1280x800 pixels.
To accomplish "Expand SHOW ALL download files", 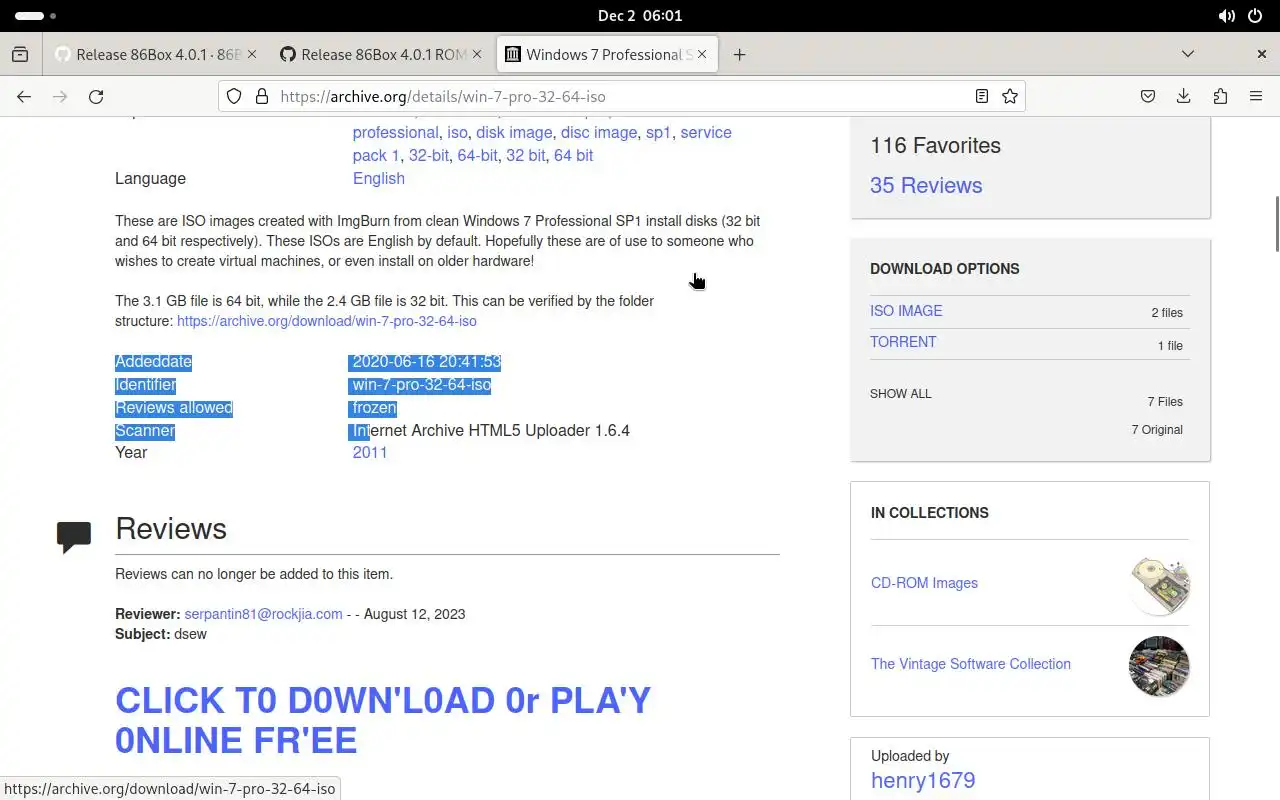I will [x=900, y=394].
